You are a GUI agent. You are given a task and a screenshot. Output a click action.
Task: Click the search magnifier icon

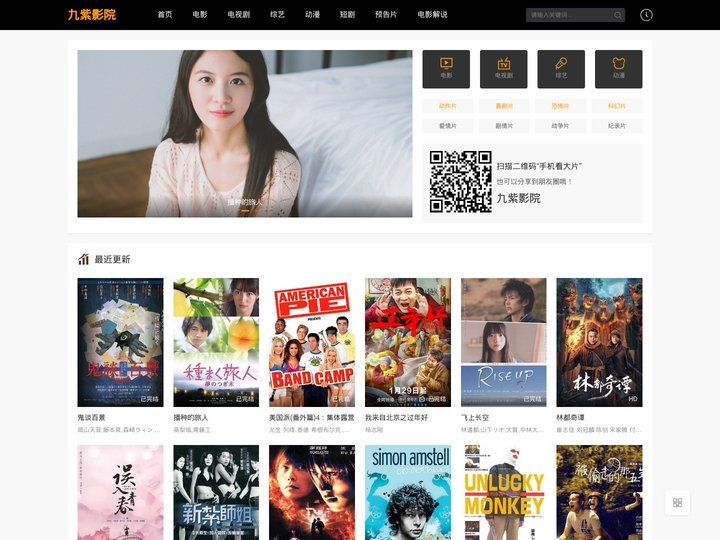(618, 15)
